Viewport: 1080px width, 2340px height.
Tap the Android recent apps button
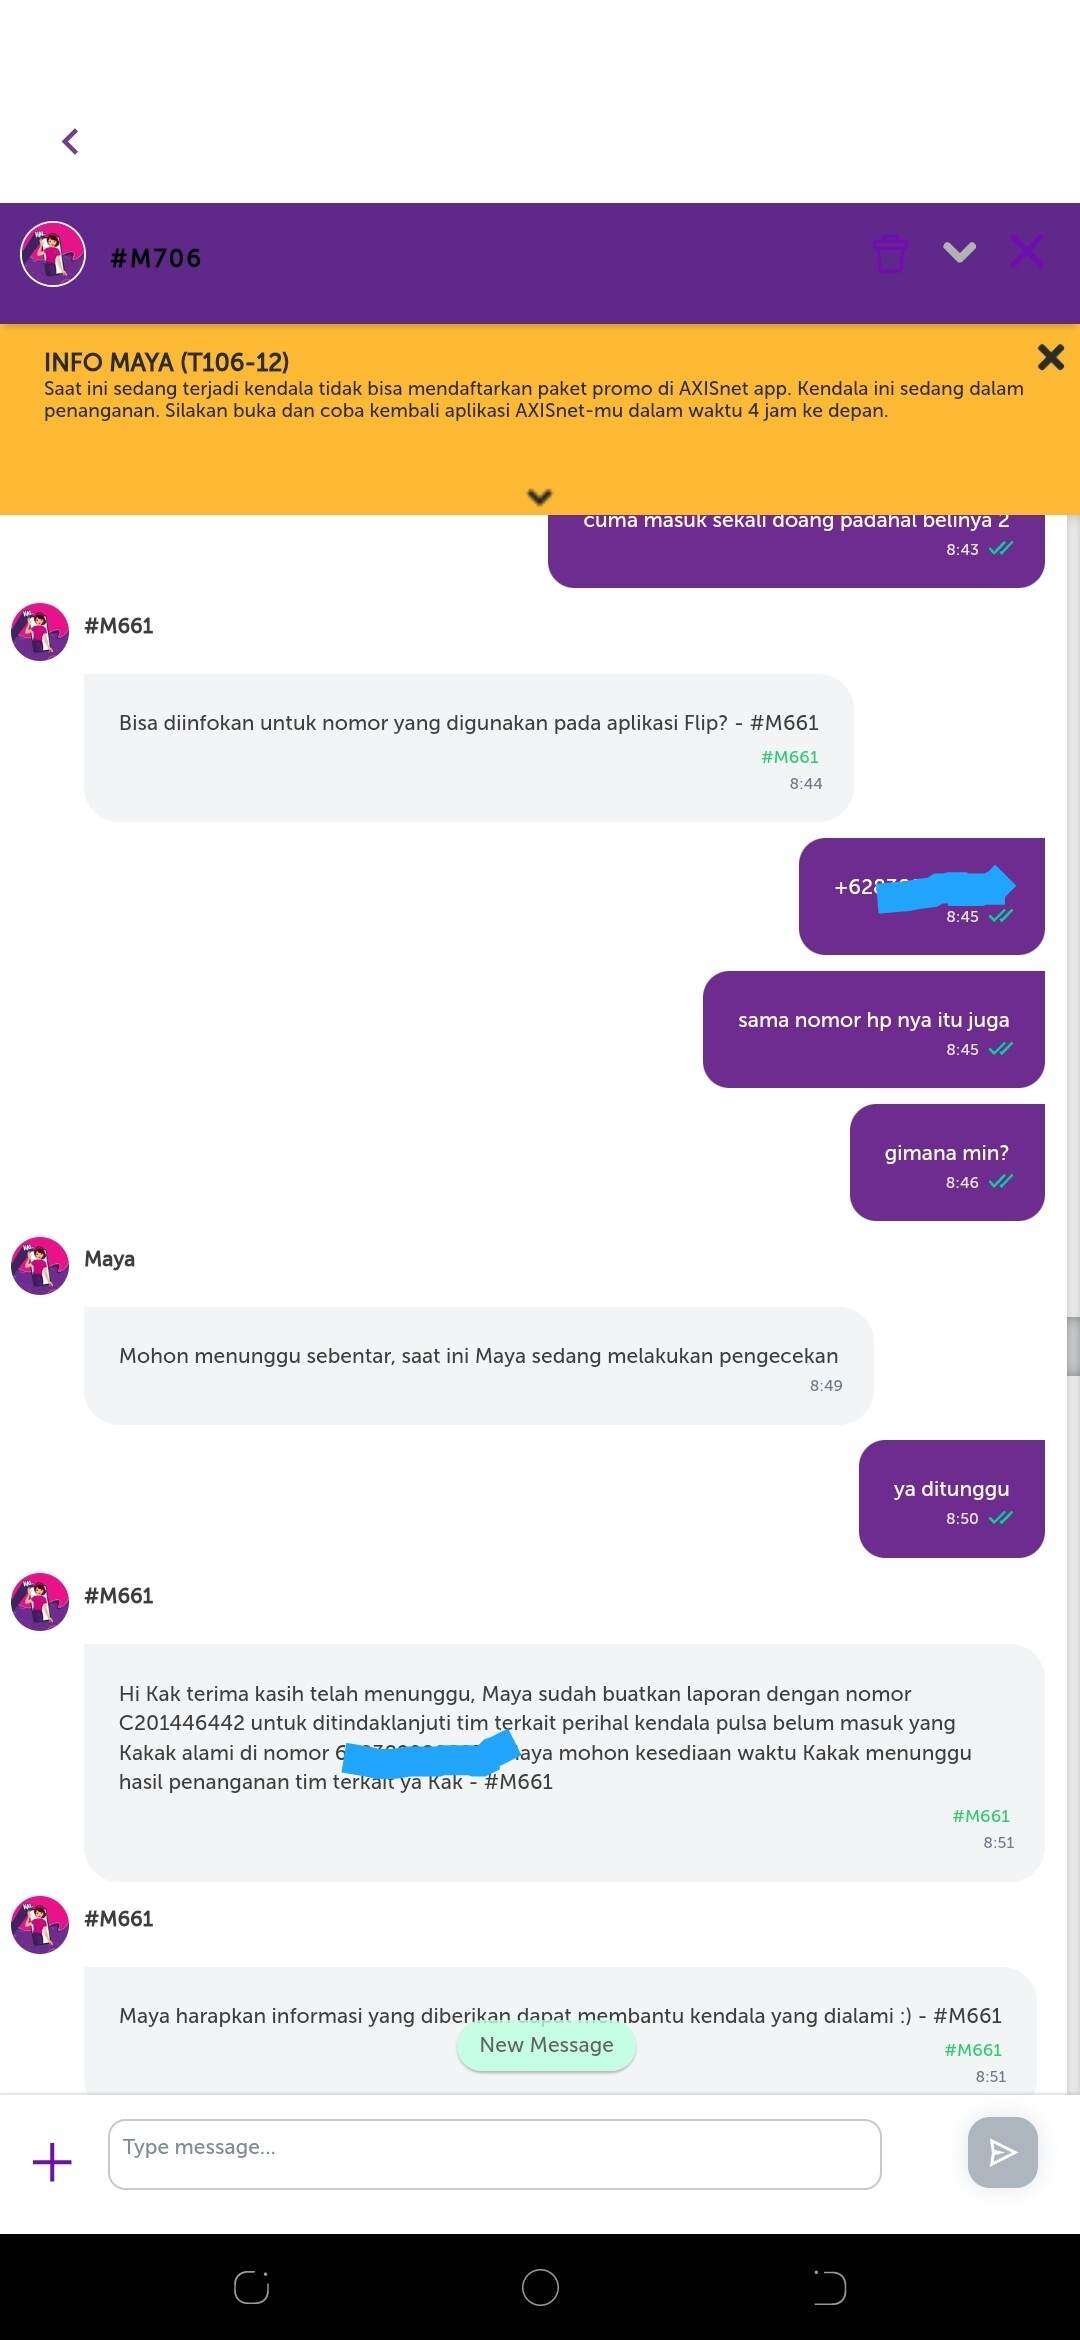click(251, 2287)
